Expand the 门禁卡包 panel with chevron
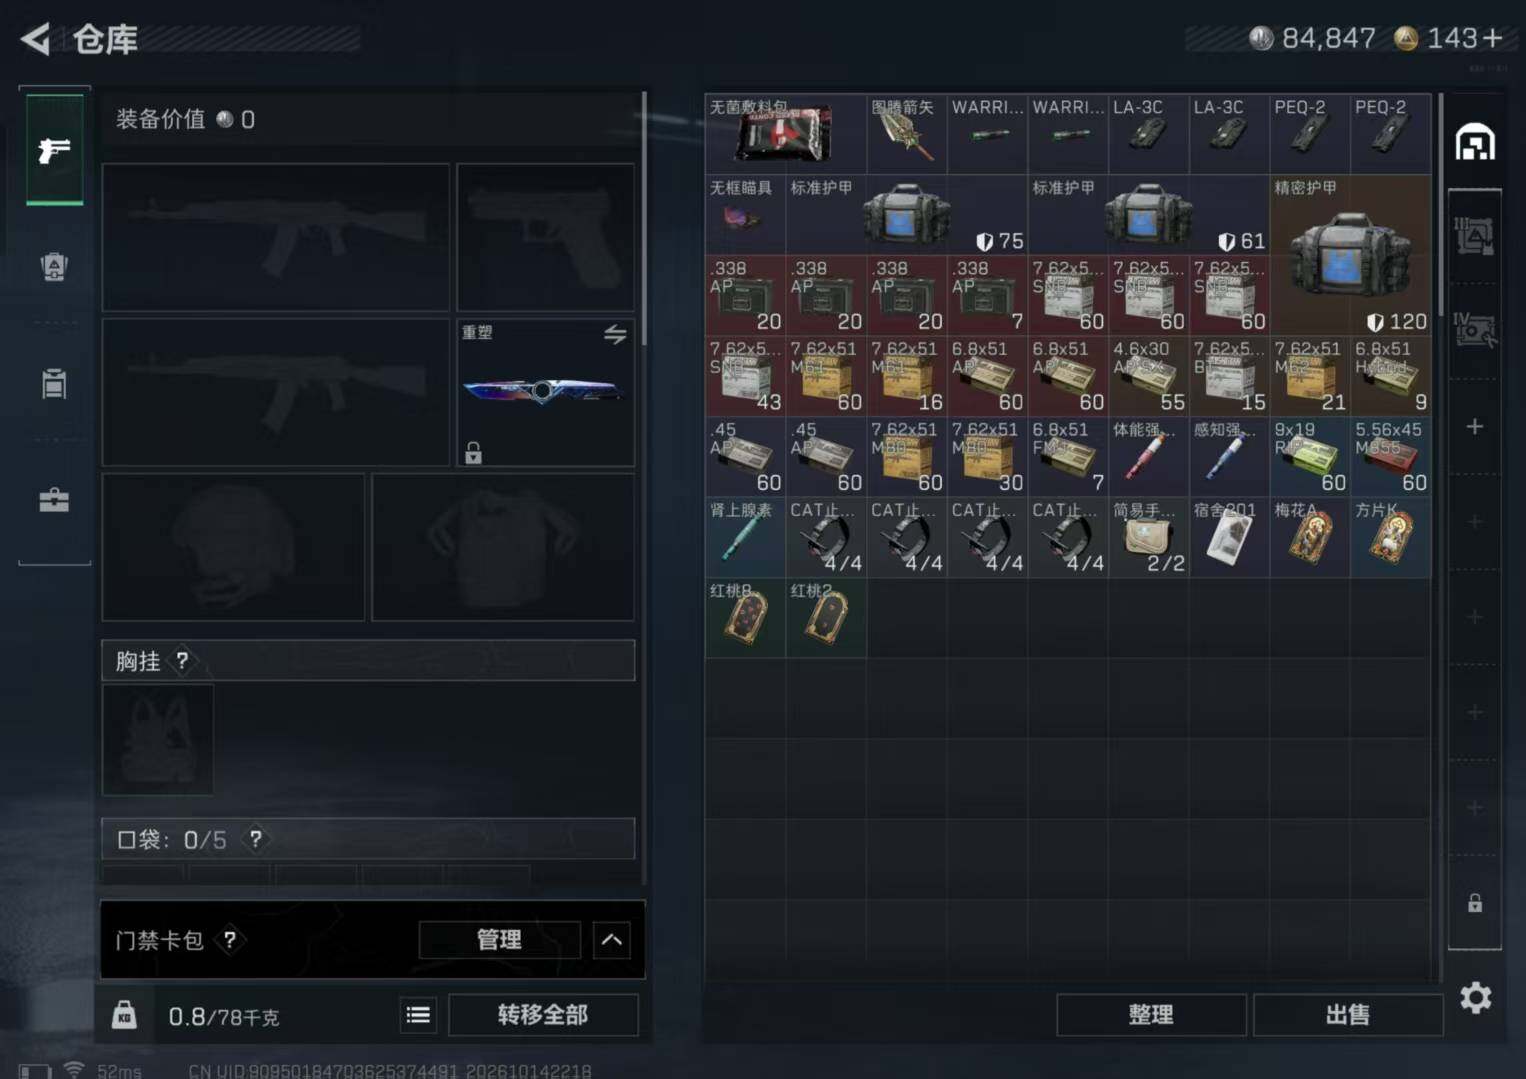This screenshot has height=1079, width=1526. (611, 940)
